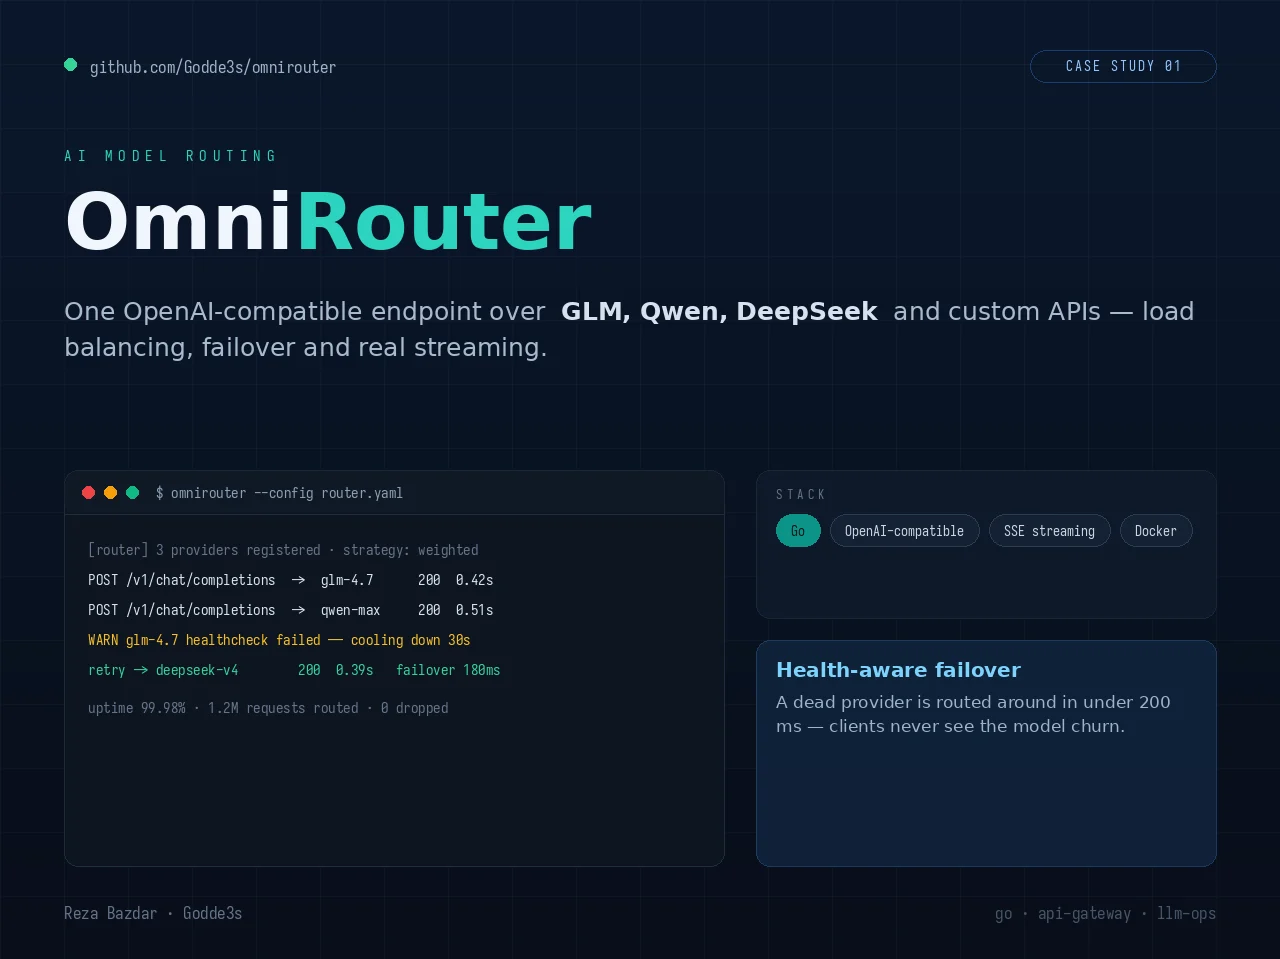Click the retry deepseek-v4 log line

coord(294,670)
